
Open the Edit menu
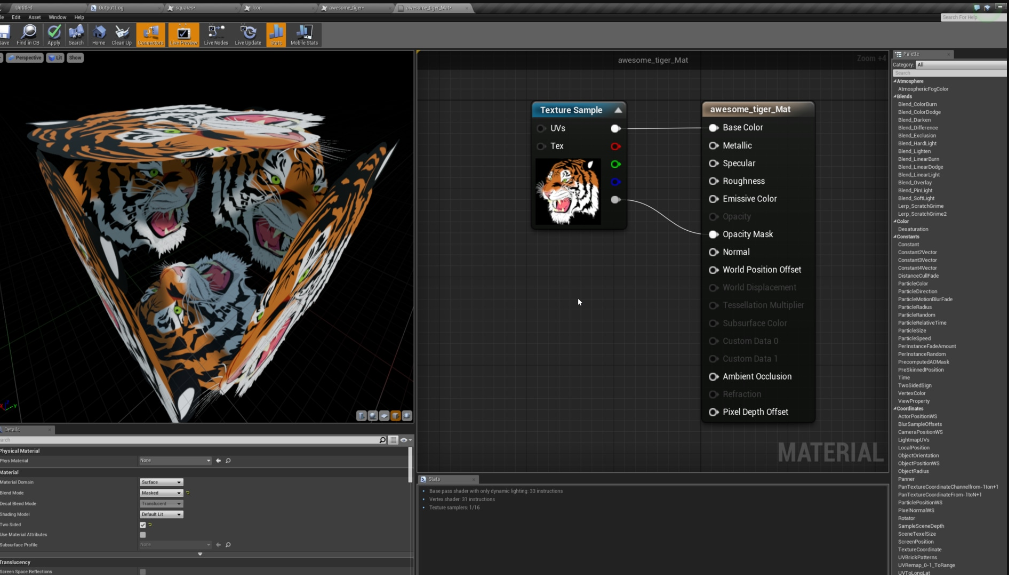point(16,17)
